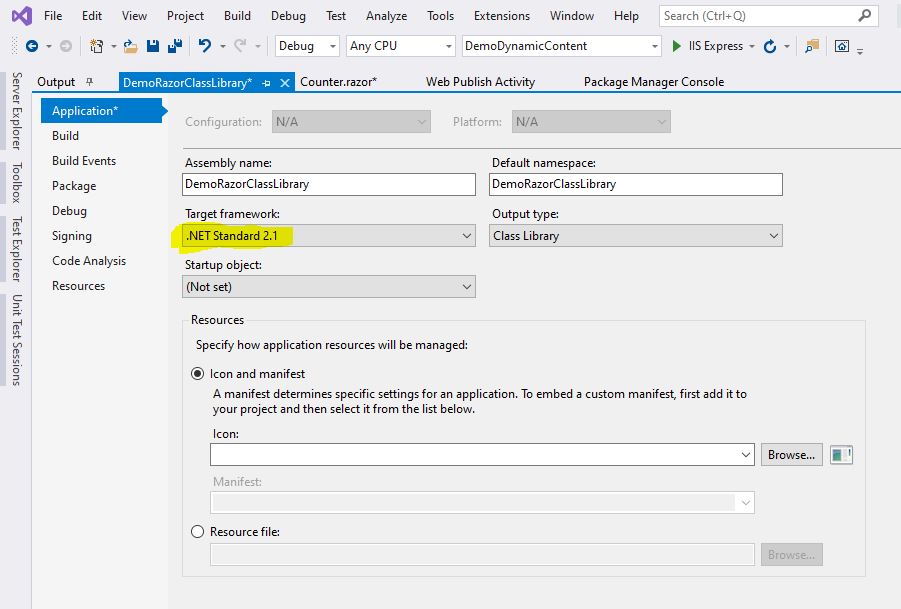Click the Redo toolbar icon

point(240,45)
